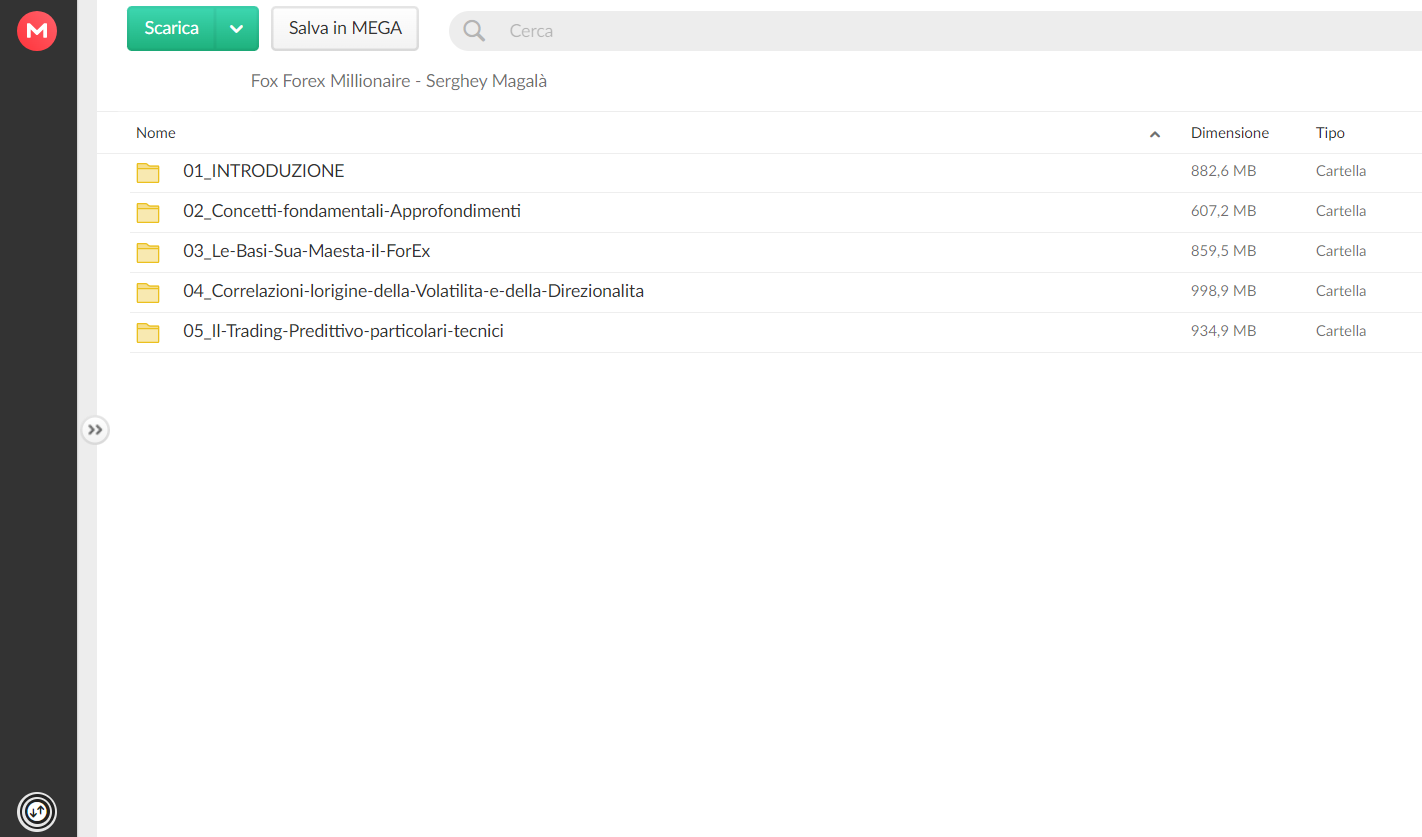Image resolution: width=1422 pixels, height=837 pixels.
Task: Click the MEGA logo icon
Action: (x=37, y=31)
